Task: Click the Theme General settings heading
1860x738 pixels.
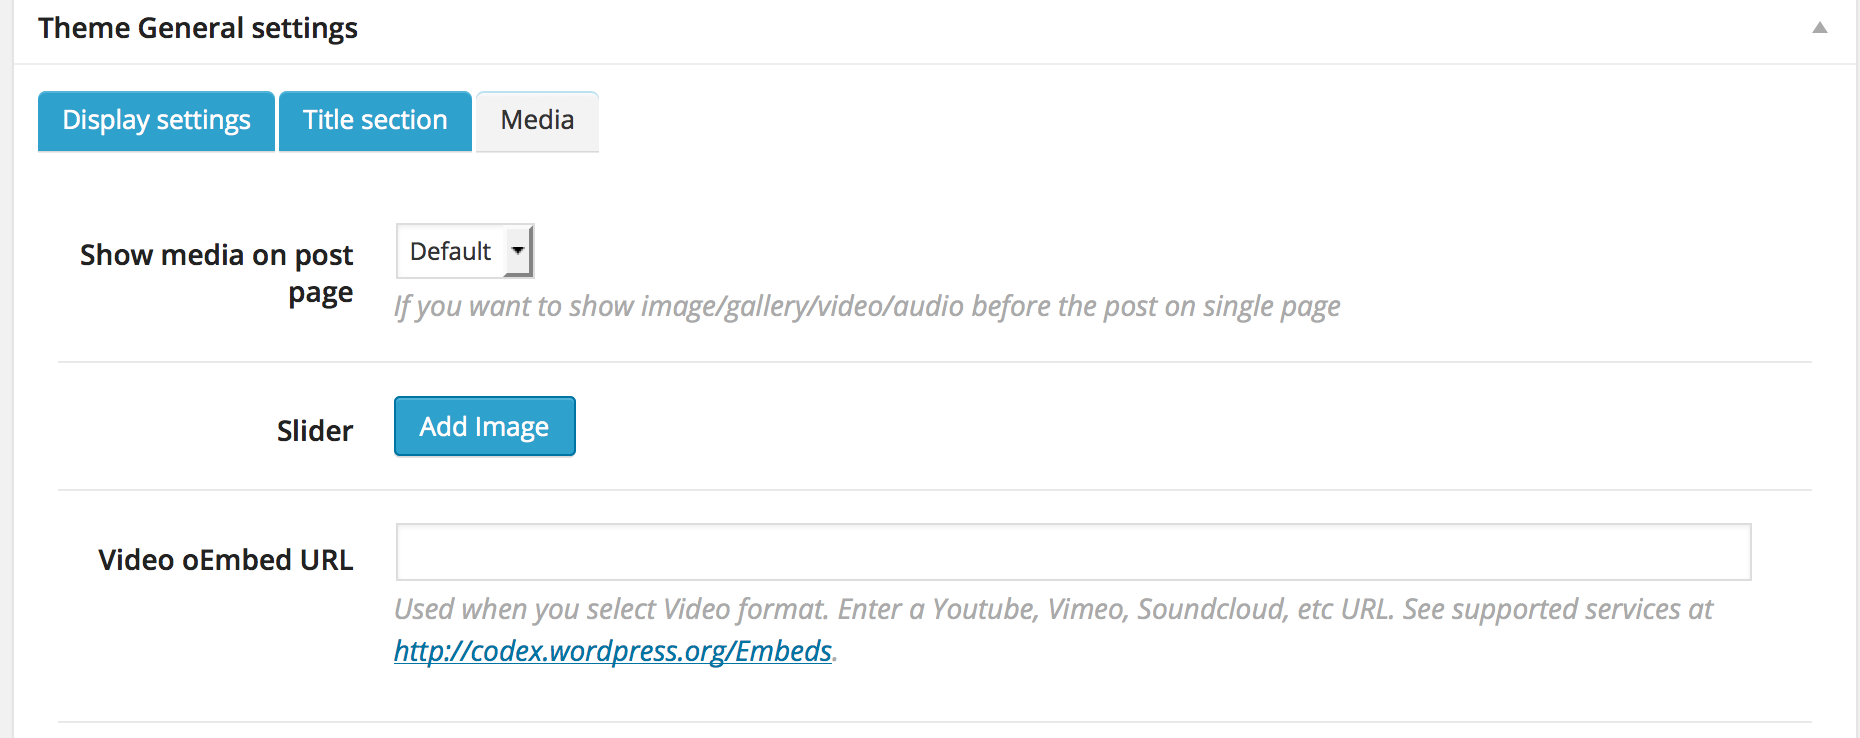Action: click(x=198, y=28)
